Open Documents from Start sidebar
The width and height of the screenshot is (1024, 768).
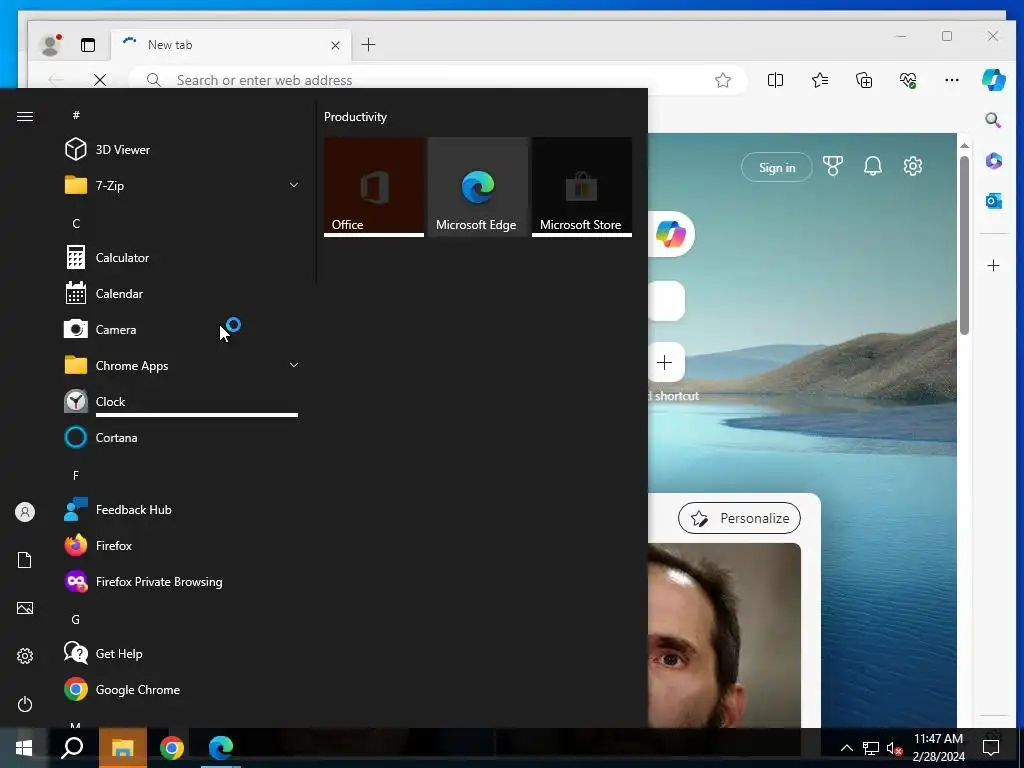pos(25,560)
